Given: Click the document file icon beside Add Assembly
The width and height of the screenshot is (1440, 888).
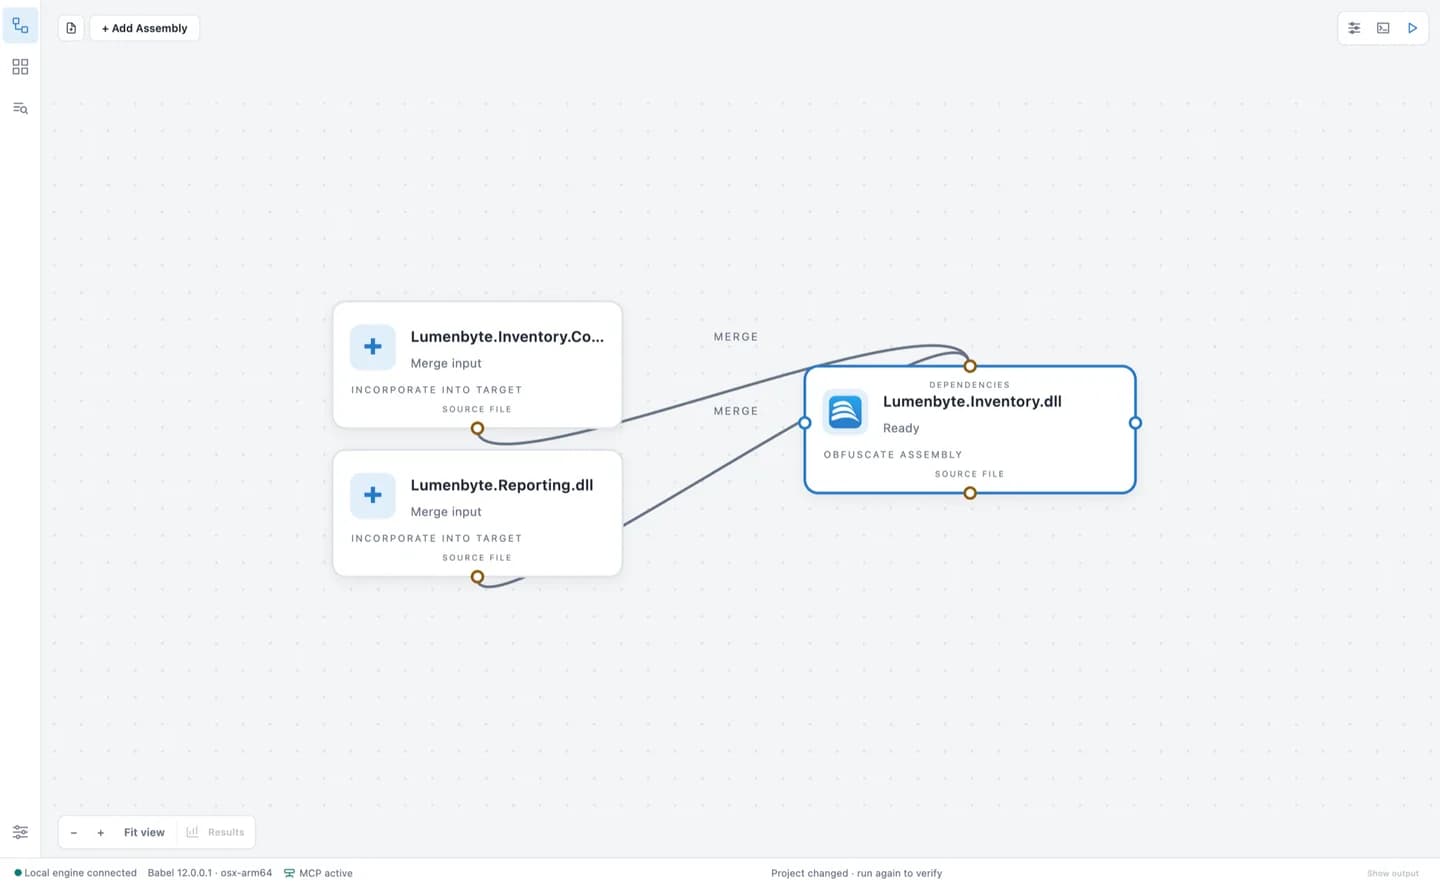Looking at the screenshot, I should [71, 28].
